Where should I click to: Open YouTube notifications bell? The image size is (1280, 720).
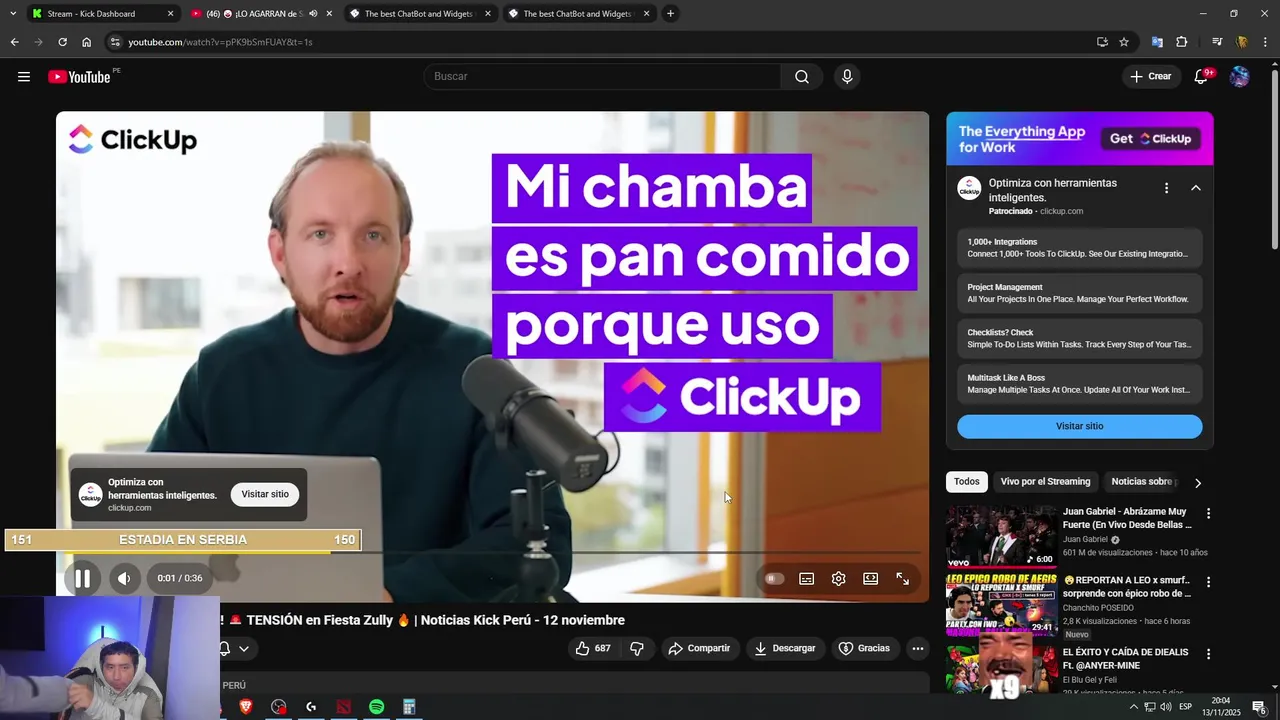pyautogui.click(x=1202, y=77)
